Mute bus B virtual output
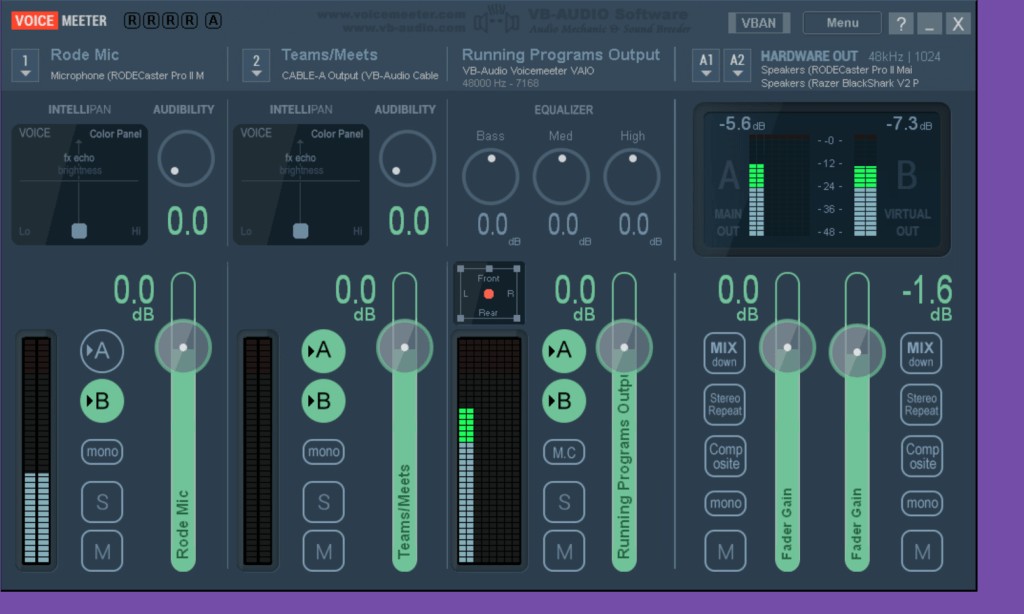 tap(922, 551)
